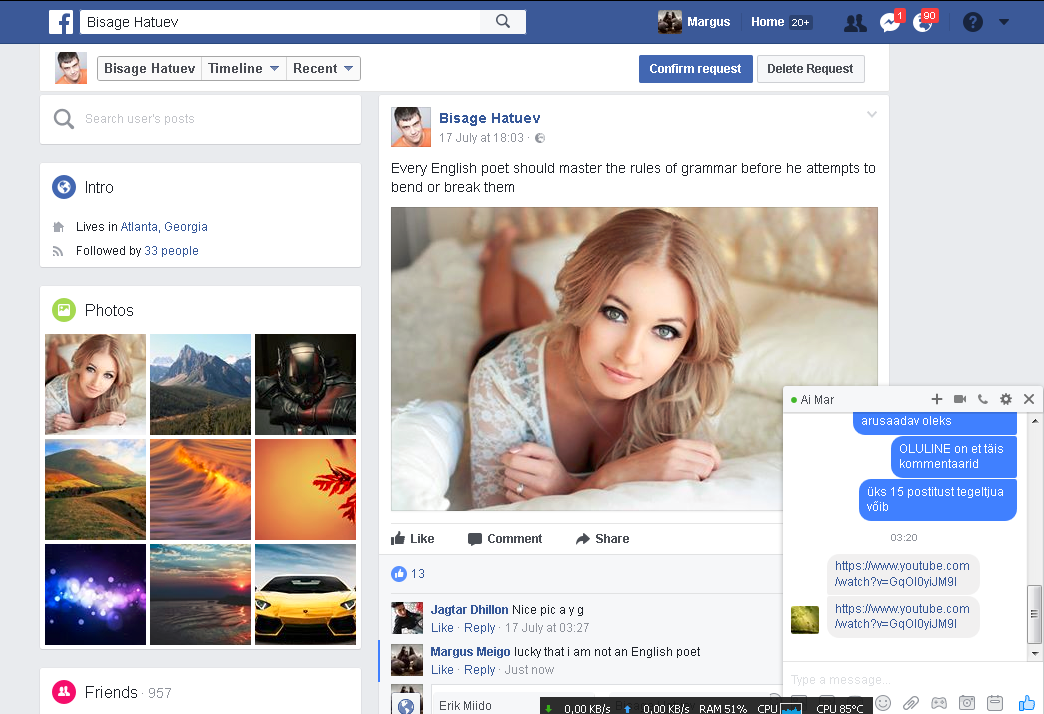This screenshot has height=714, width=1044.
Task: Start a video call in Ai Mar chat
Action: (x=959, y=399)
